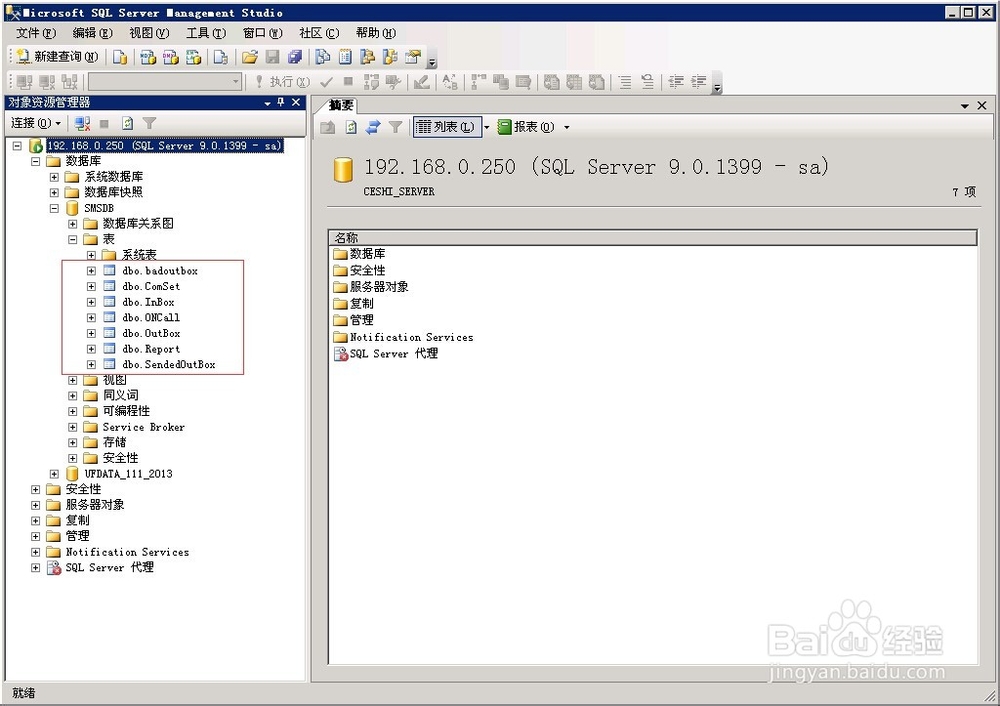The image size is (1000, 706).
Task: Expand the dbo.badoutbox table node
Action: [91, 270]
